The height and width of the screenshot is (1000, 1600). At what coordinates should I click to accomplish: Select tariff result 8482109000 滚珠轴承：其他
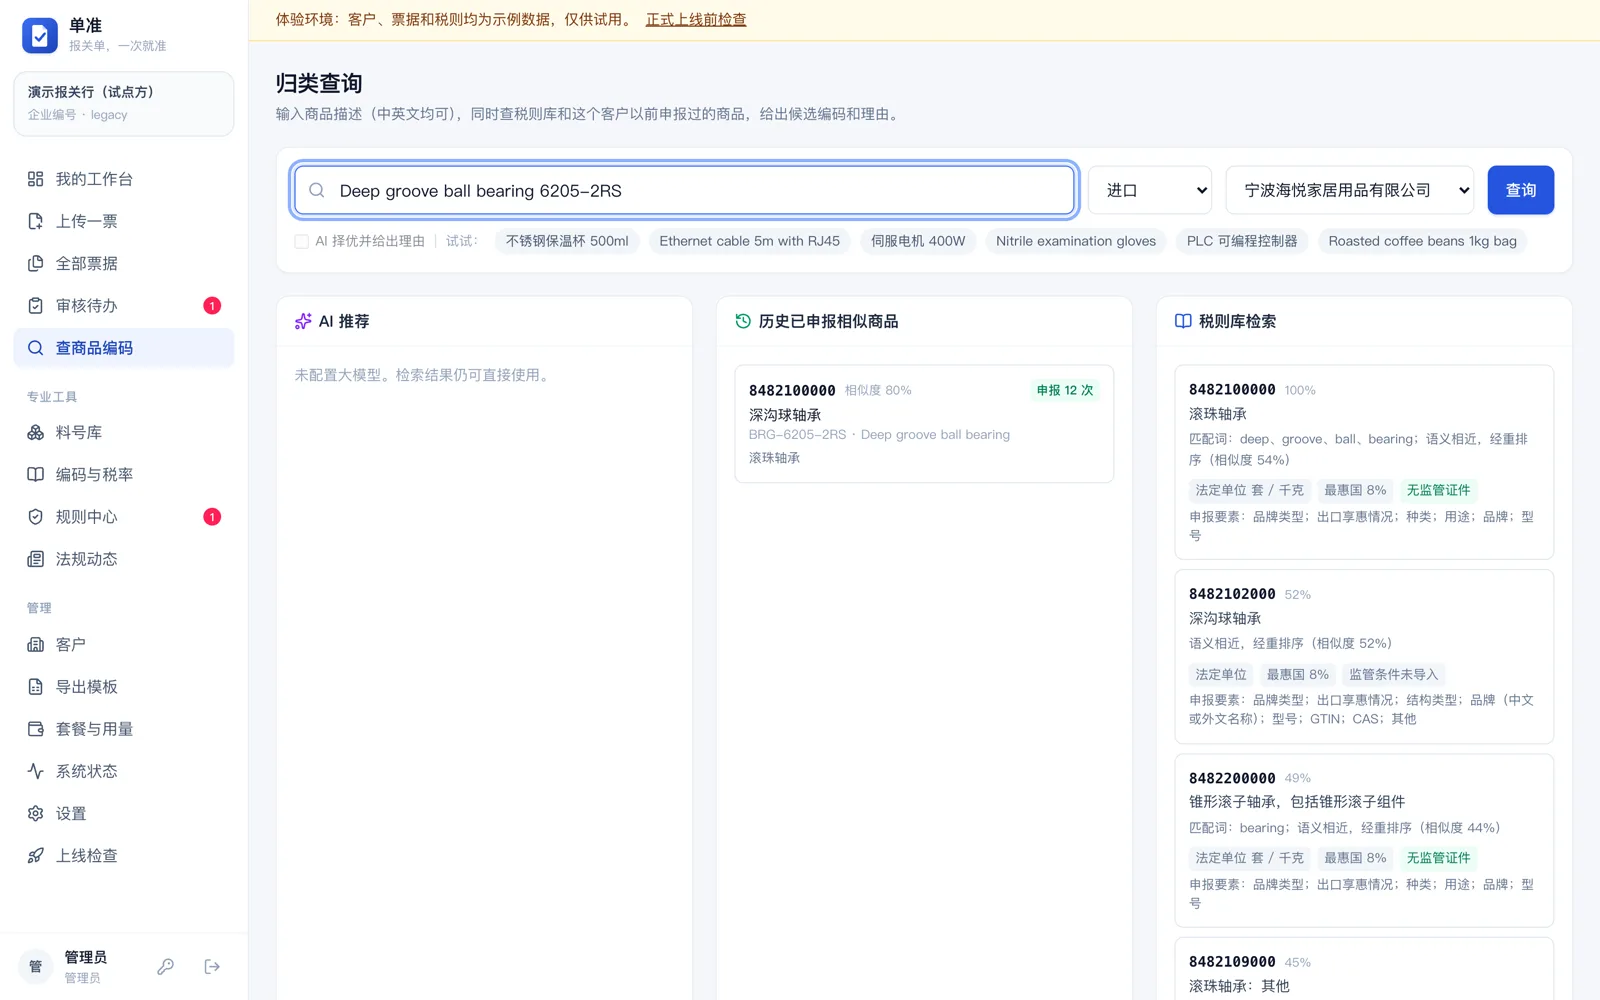(1364, 969)
